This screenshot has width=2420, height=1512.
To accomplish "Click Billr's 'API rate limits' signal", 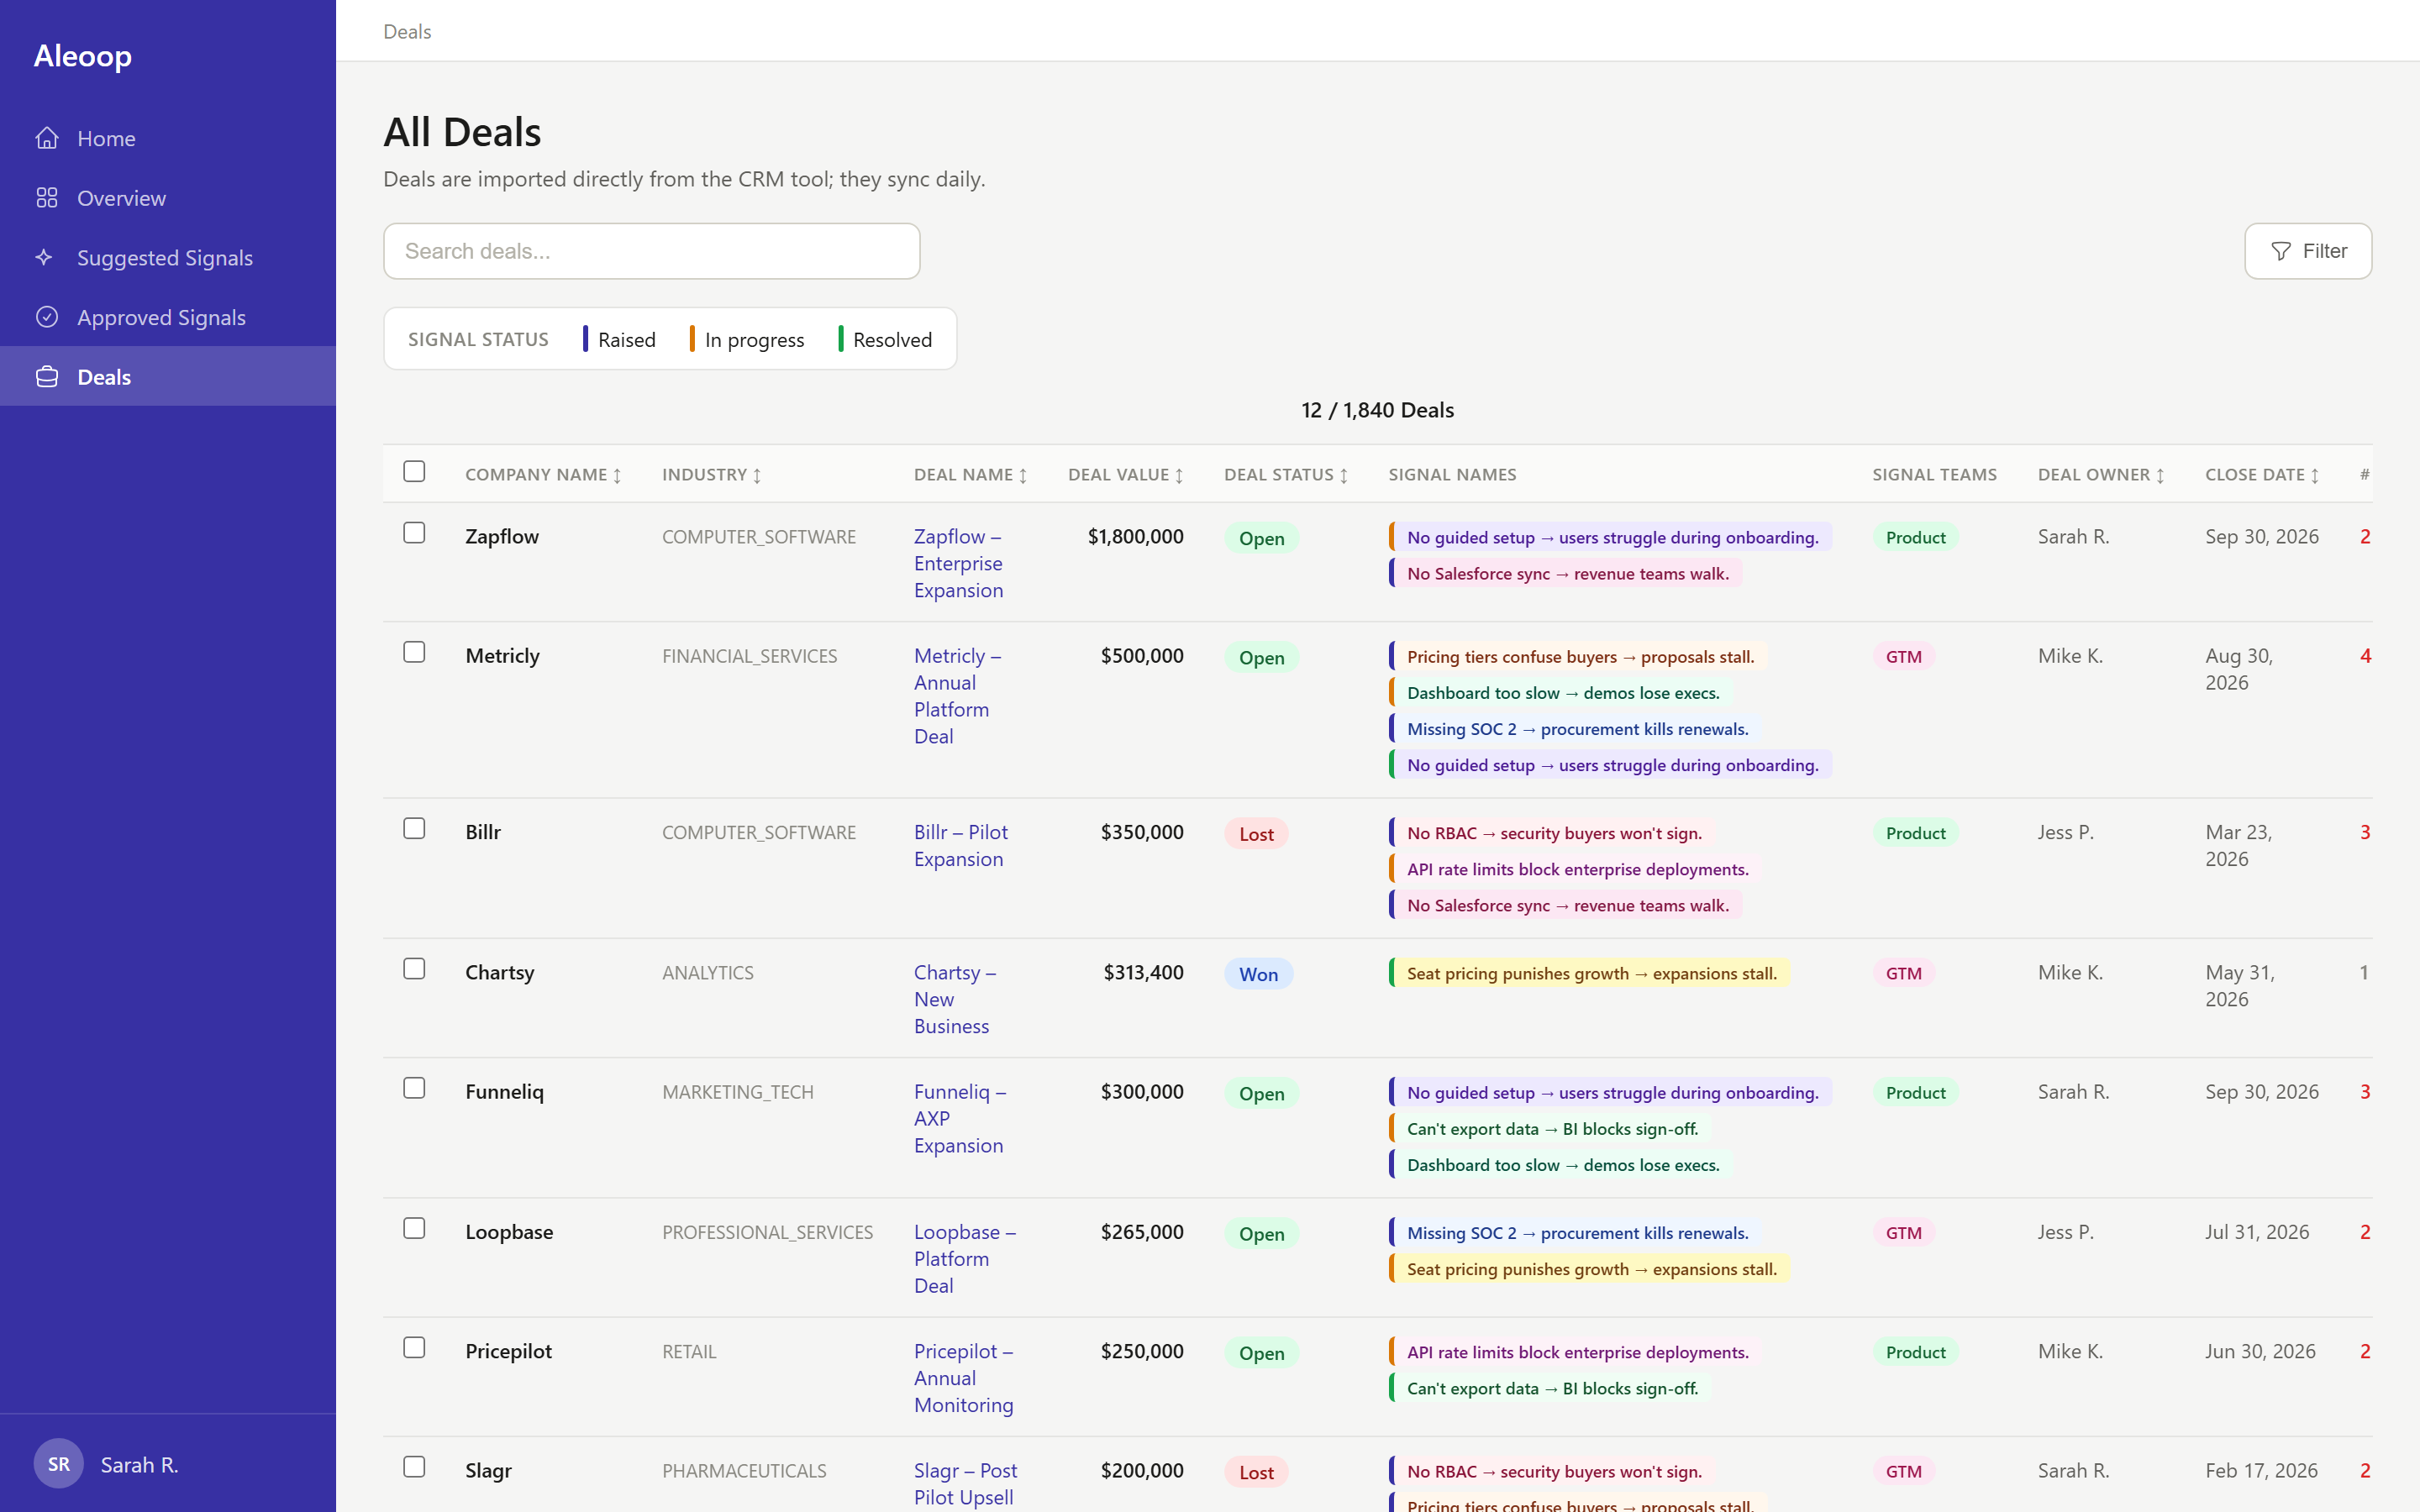I will 1577,869.
